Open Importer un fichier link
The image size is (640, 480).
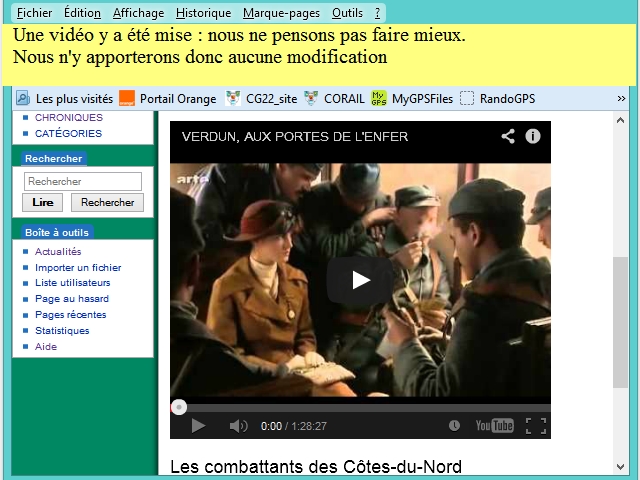tap(78, 267)
